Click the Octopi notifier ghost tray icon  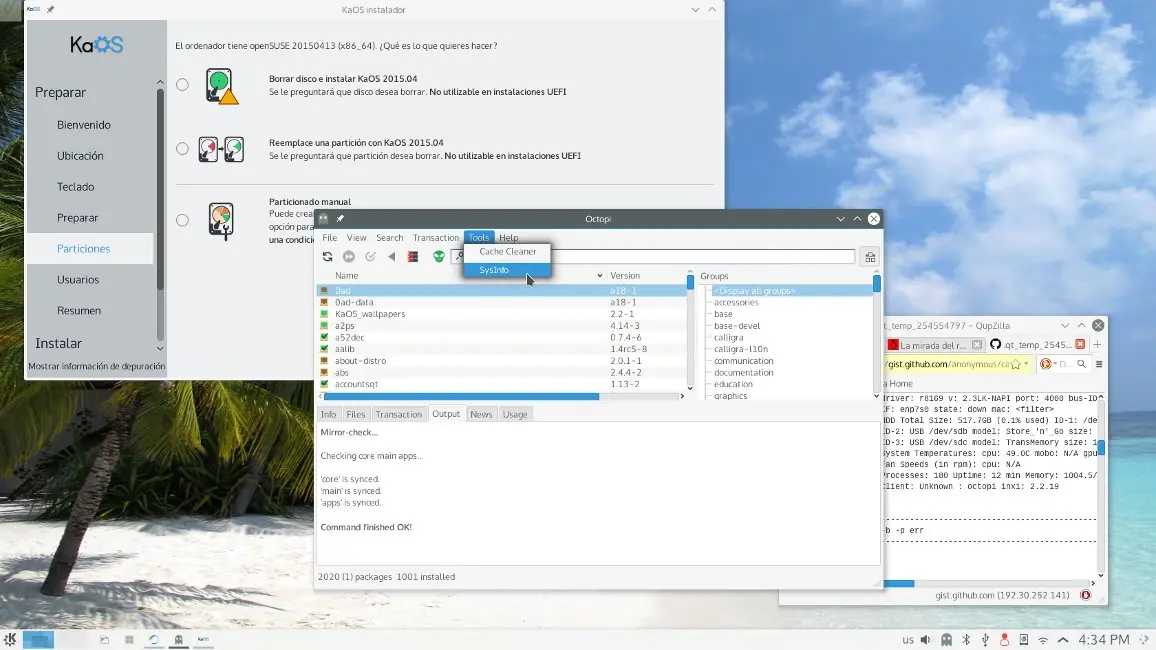tap(947, 640)
